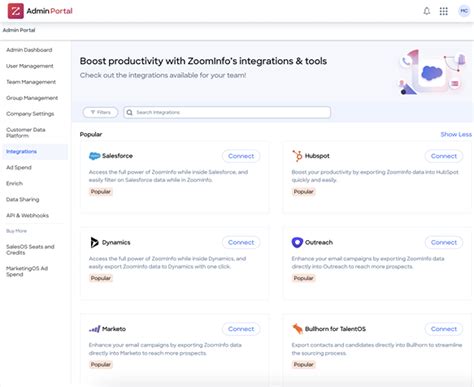Click the Dynamics logo icon

tap(94, 242)
